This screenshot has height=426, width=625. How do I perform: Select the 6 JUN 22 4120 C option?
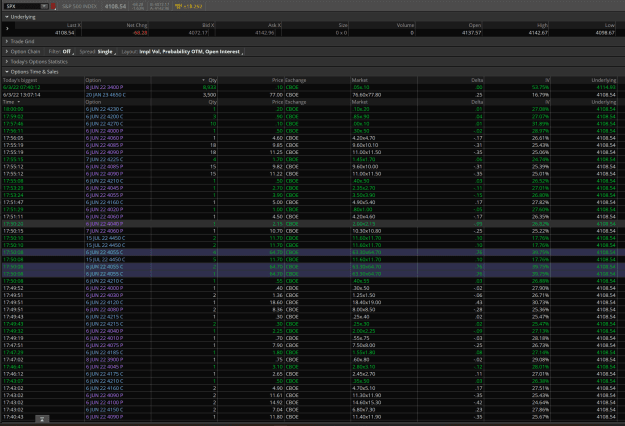(104, 302)
